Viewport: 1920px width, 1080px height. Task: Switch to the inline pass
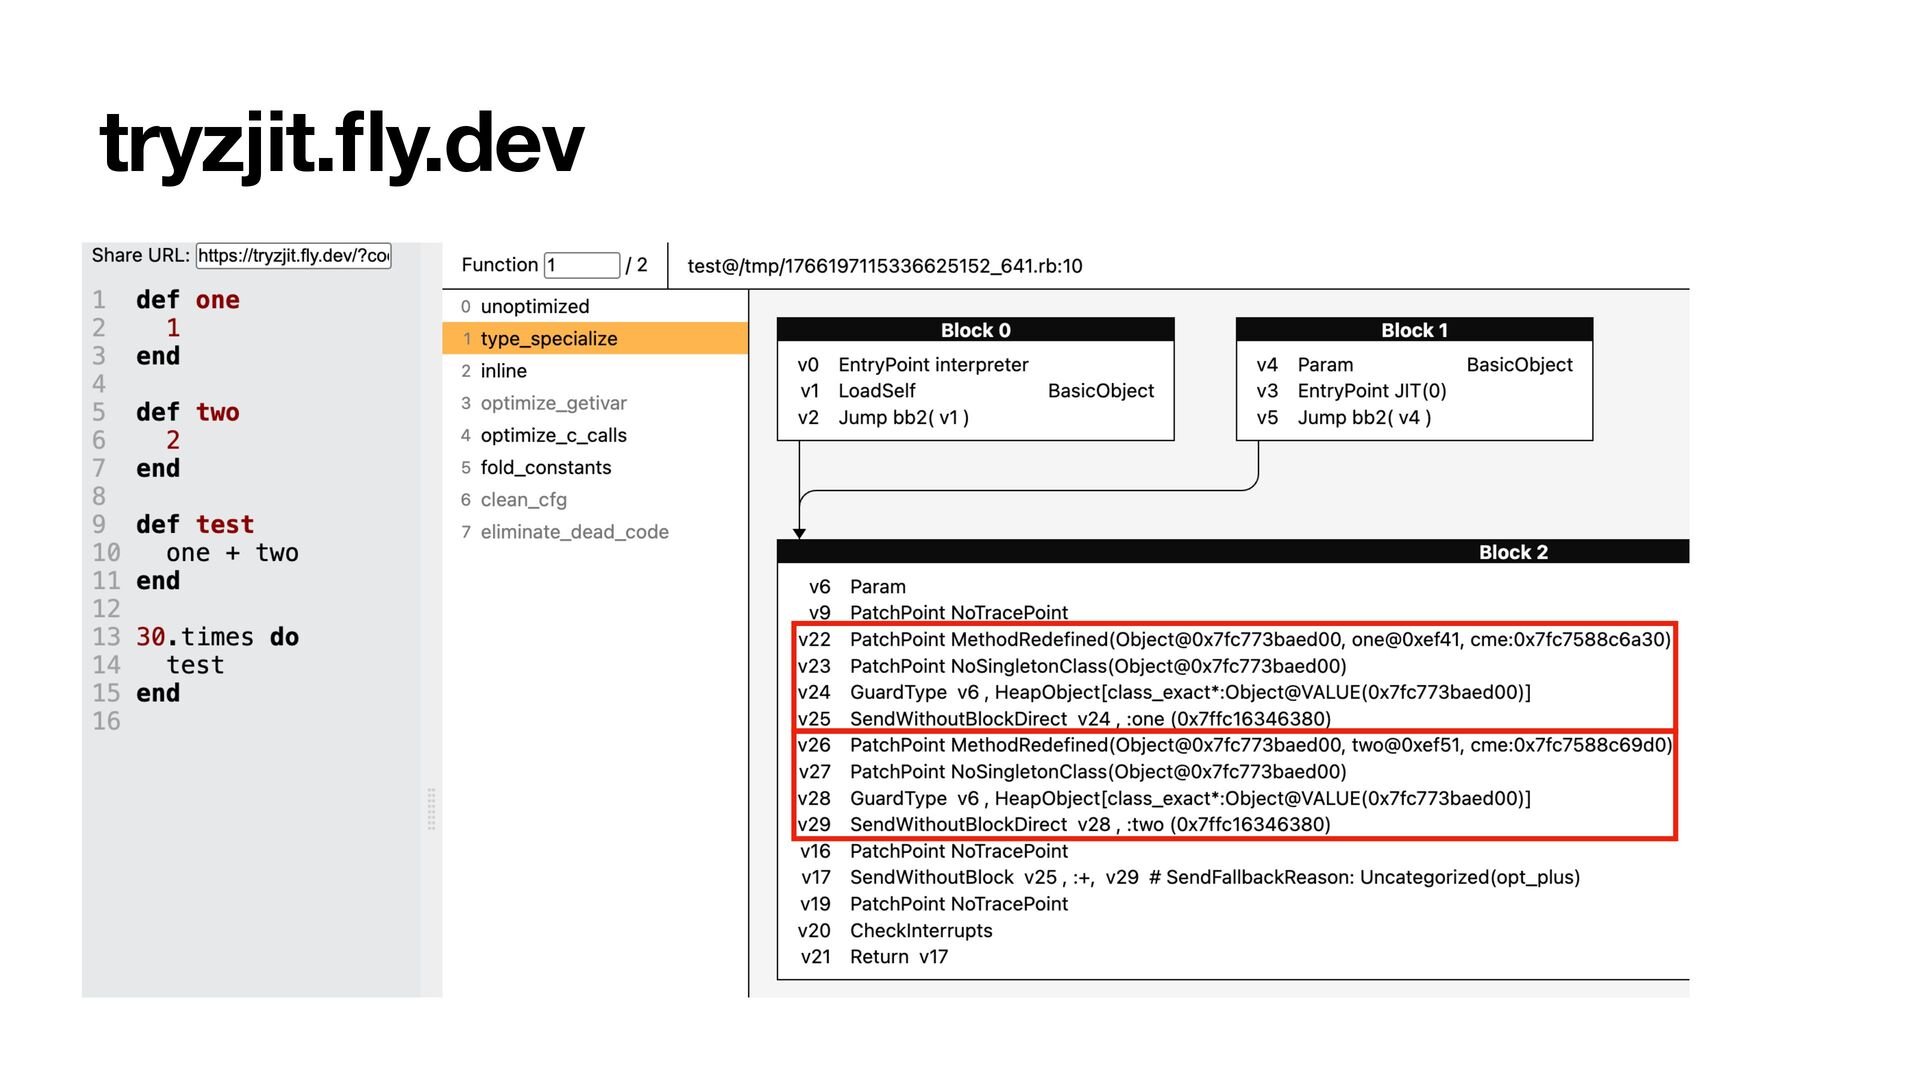(x=503, y=371)
